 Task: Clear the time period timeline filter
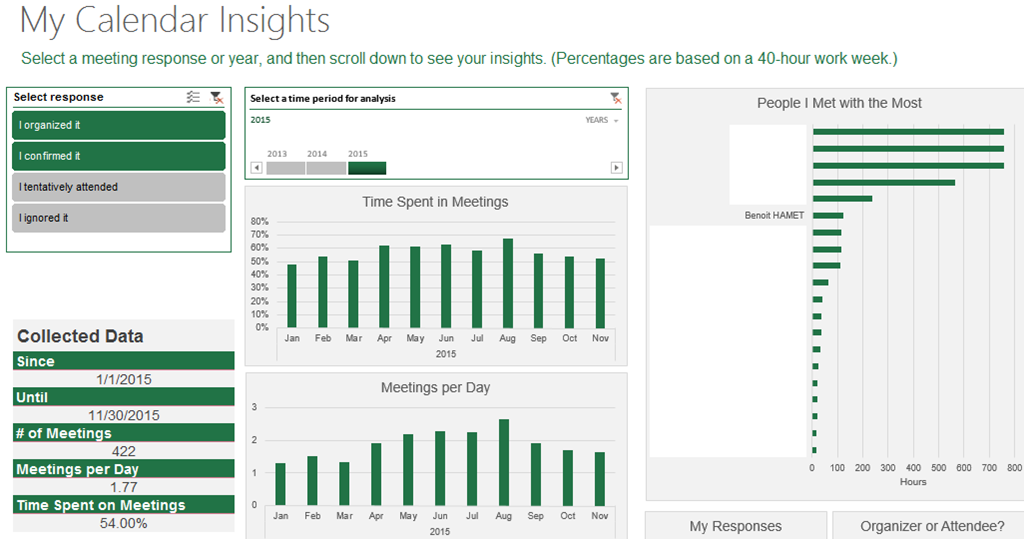click(x=616, y=98)
